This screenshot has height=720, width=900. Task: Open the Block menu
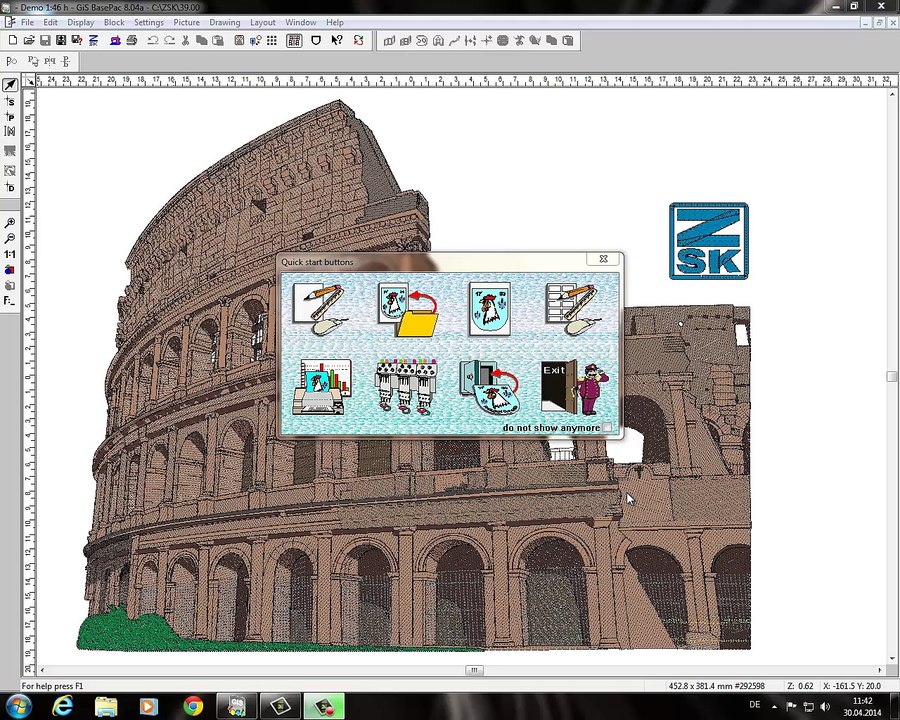point(114,22)
